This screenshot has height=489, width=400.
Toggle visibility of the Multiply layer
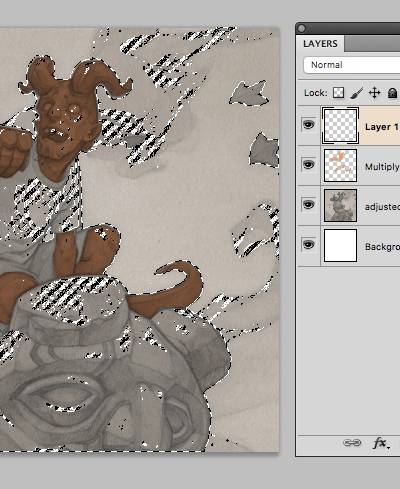click(308, 165)
